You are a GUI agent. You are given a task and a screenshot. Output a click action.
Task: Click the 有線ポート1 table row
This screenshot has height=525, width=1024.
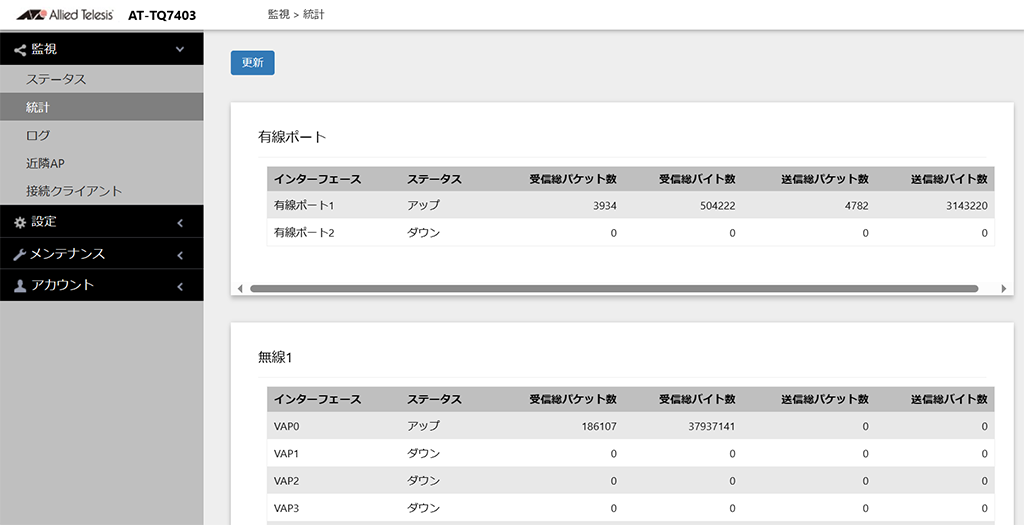point(630,205)
